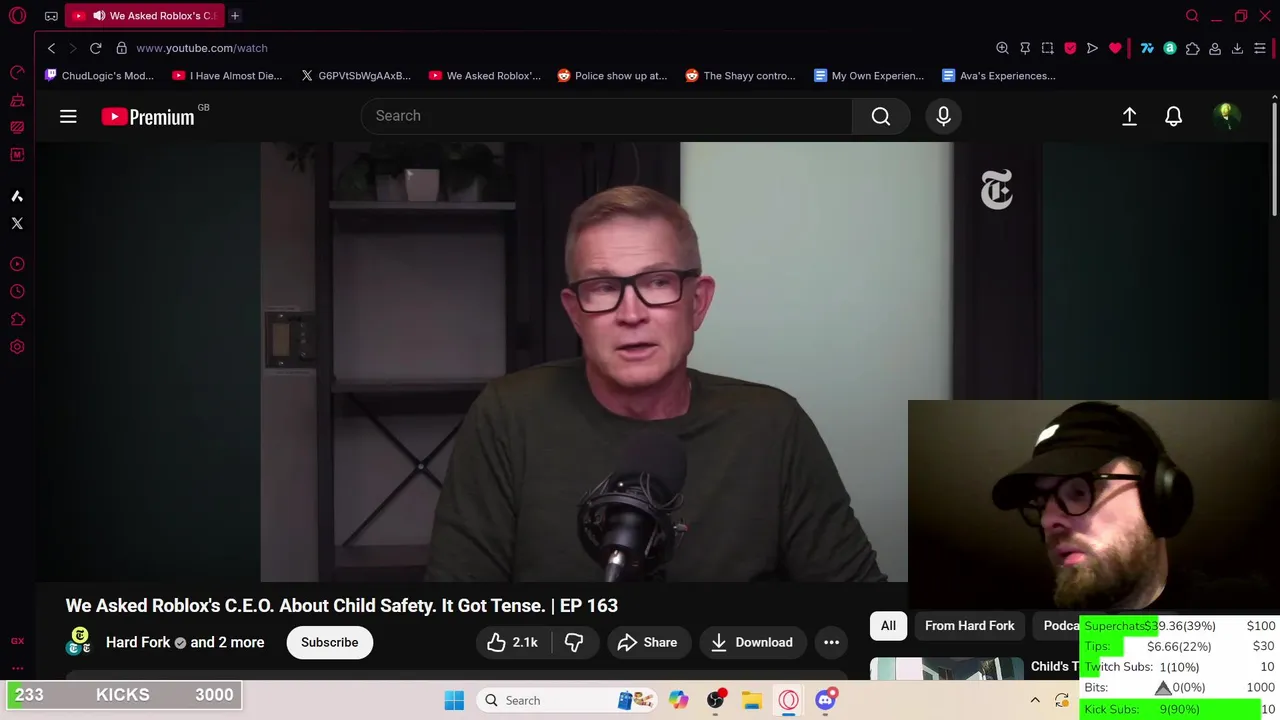Open the YouTube guide hamburger menu

click(x=68, y=117)
